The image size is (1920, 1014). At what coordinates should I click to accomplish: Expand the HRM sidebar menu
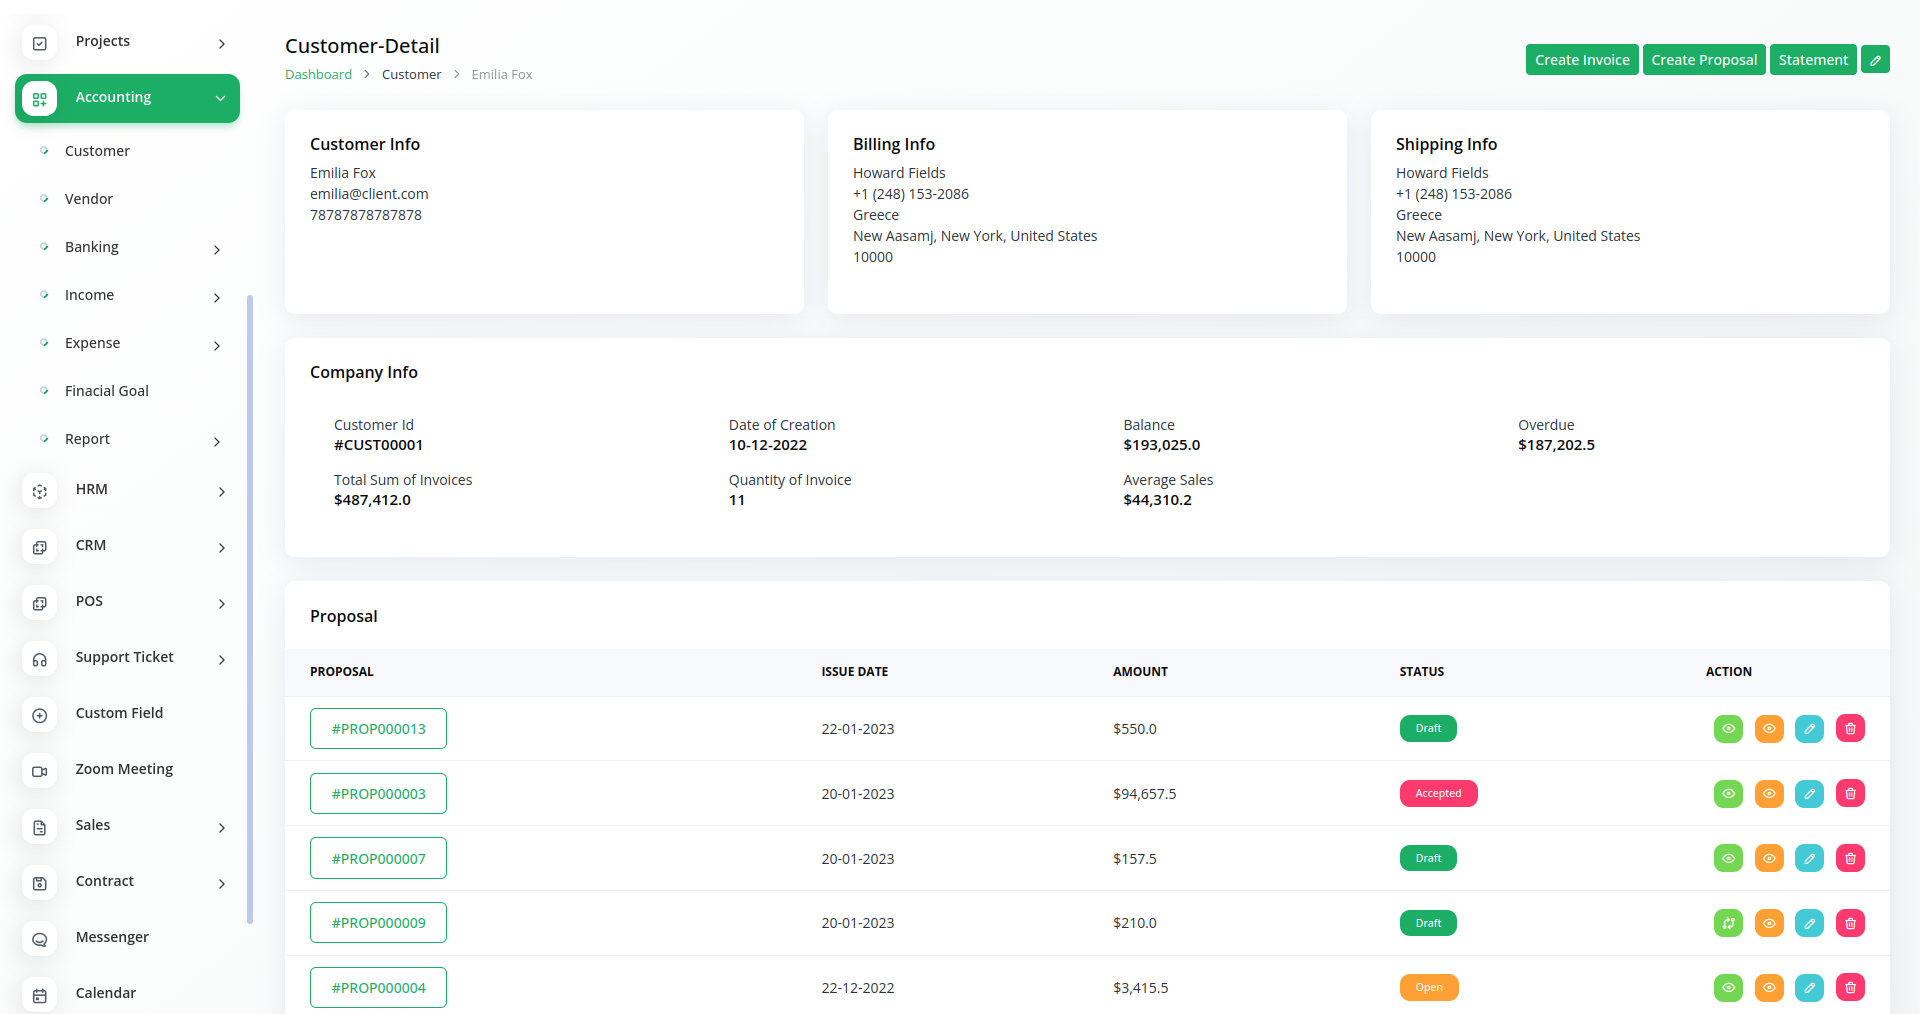pos(221,491)
